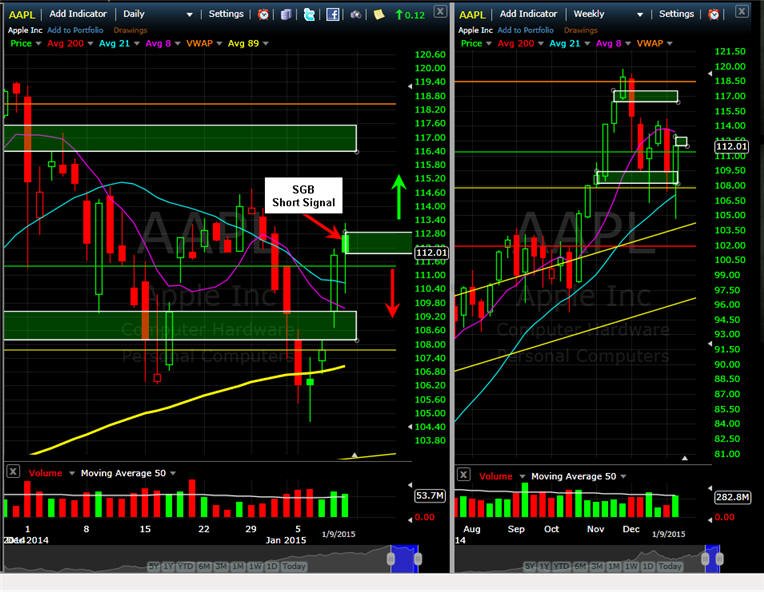Image resolution: width=764 pixels, height=592 pixels.
Task: Share Daily chart via Twitter icon
Action: pos(309,15)
